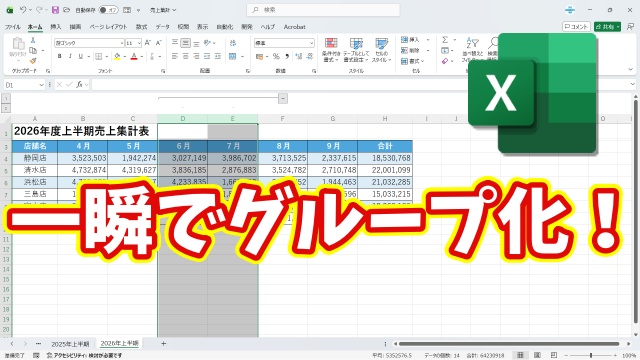
Task: Click the コメント button
Action: click(576, 27)
